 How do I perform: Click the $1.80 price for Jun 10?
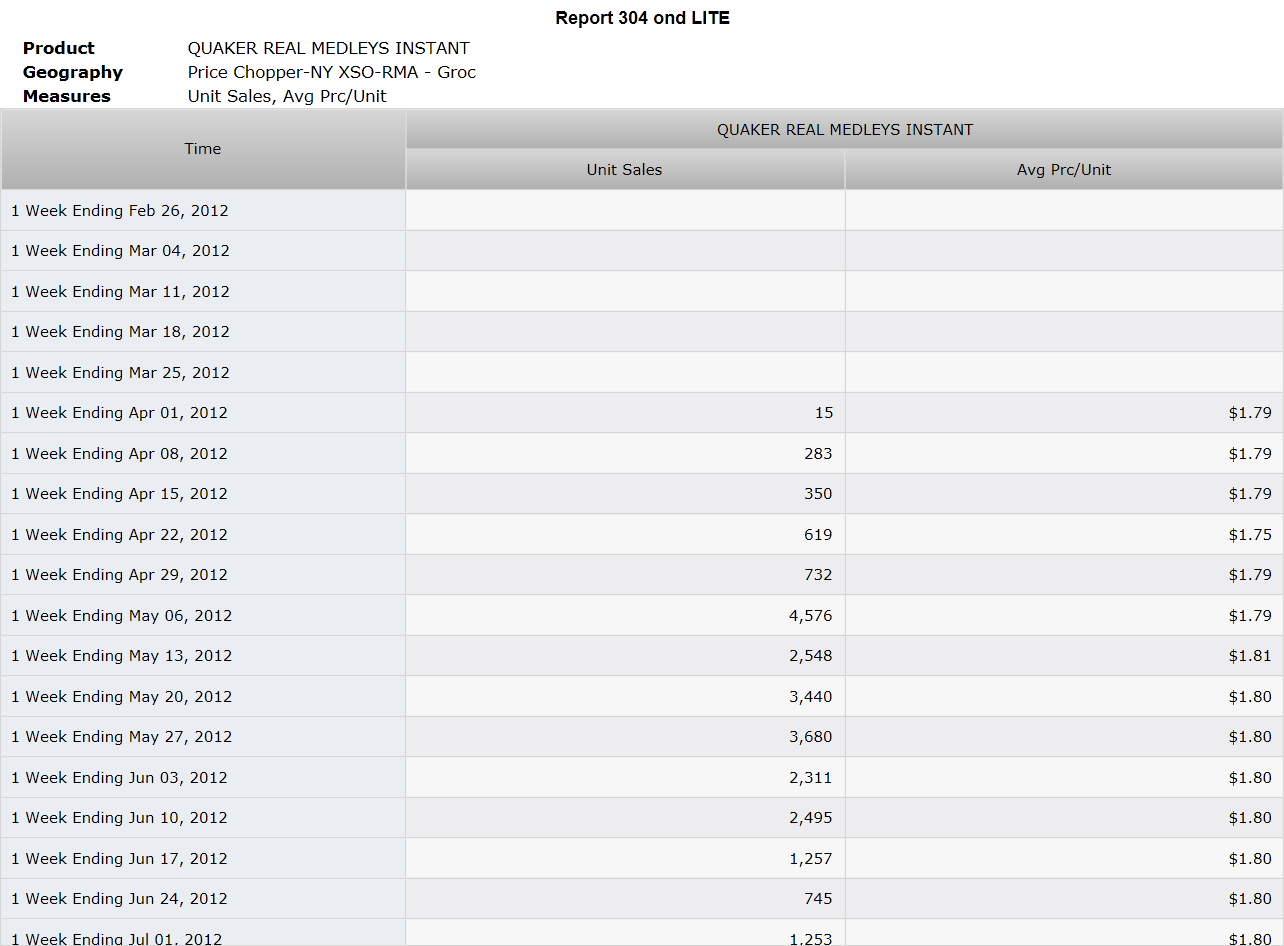pyautogui.click(x=1251, y=818)
